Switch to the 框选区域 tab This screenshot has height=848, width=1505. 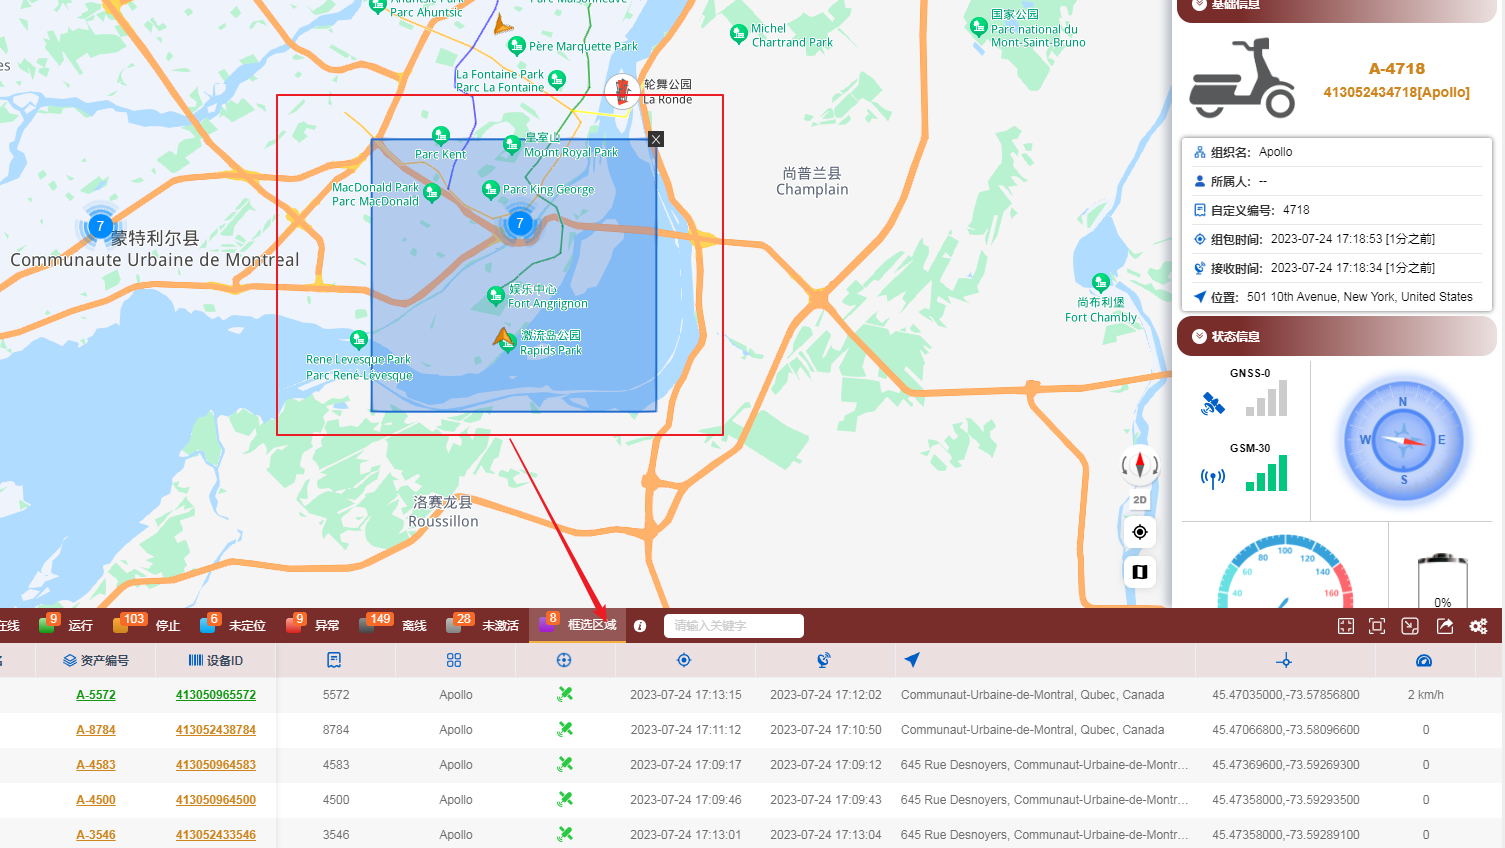(591, 625)
